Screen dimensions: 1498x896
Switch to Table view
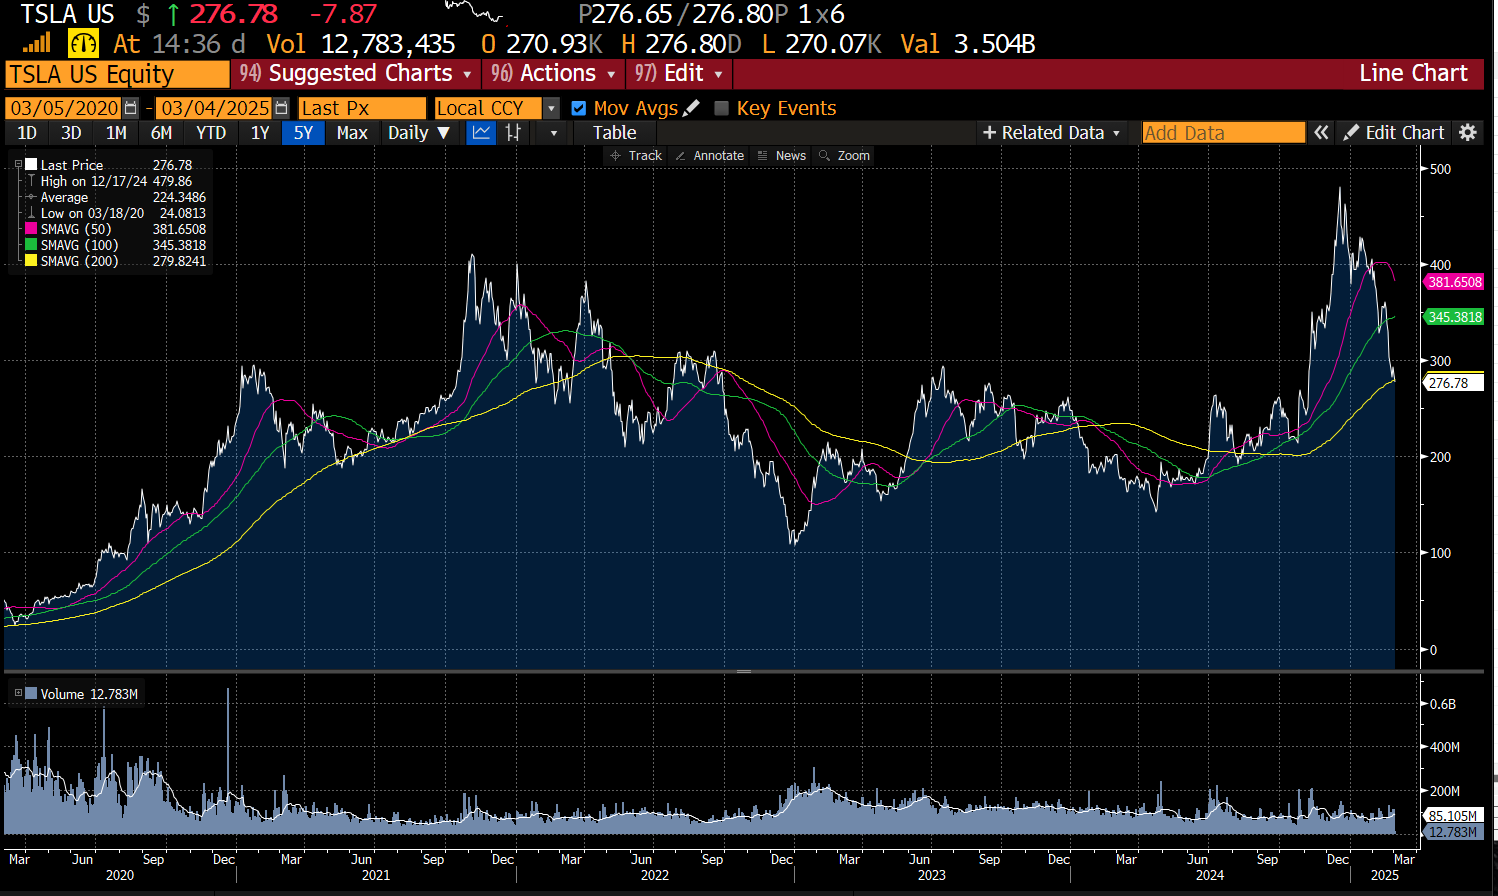coord(614,132)
